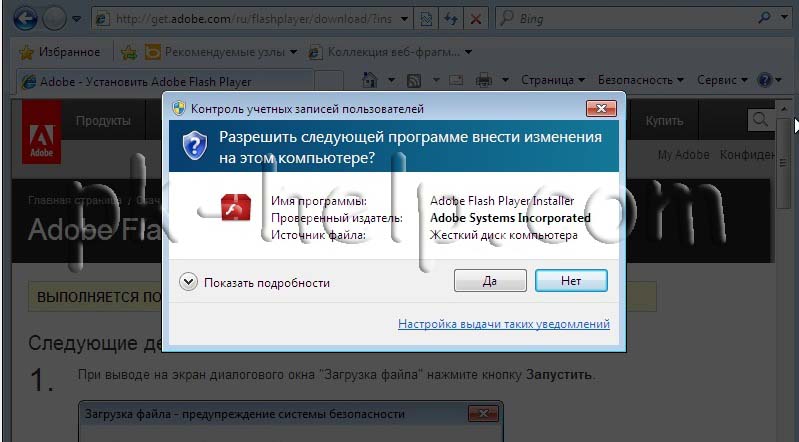Click the browser Forward arrow button
799x442 pixels.
[x=54, y=19]
